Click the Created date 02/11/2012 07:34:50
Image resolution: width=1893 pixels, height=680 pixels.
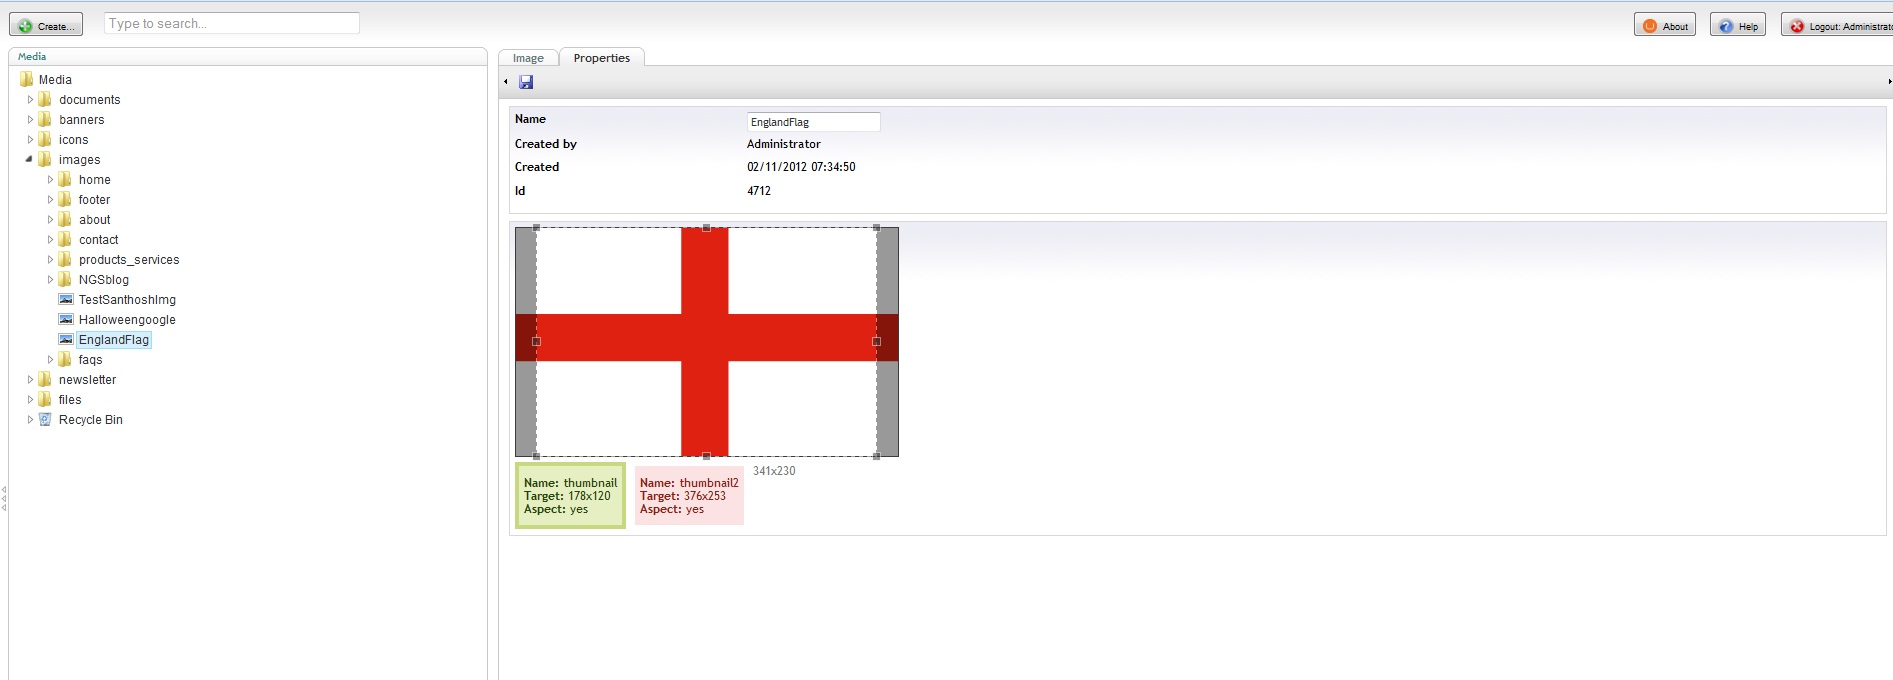[801, 167]
